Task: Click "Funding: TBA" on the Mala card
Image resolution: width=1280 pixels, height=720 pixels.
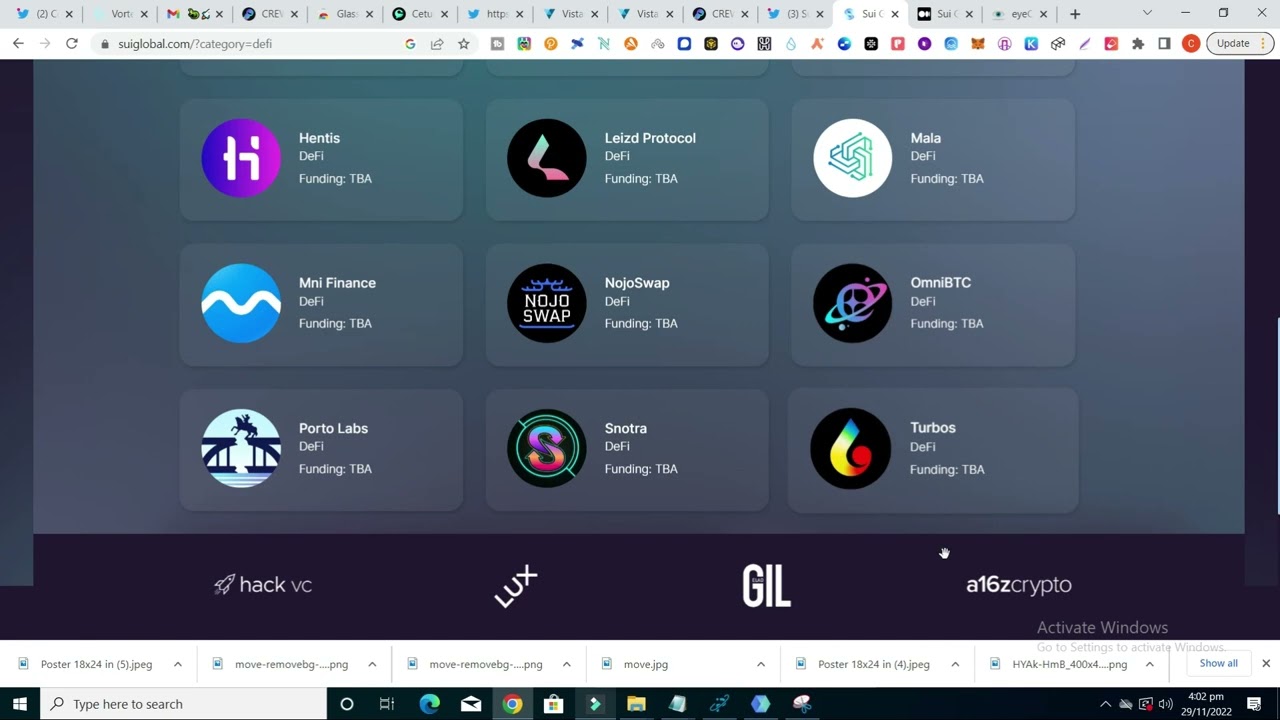Action: point(947,178)
